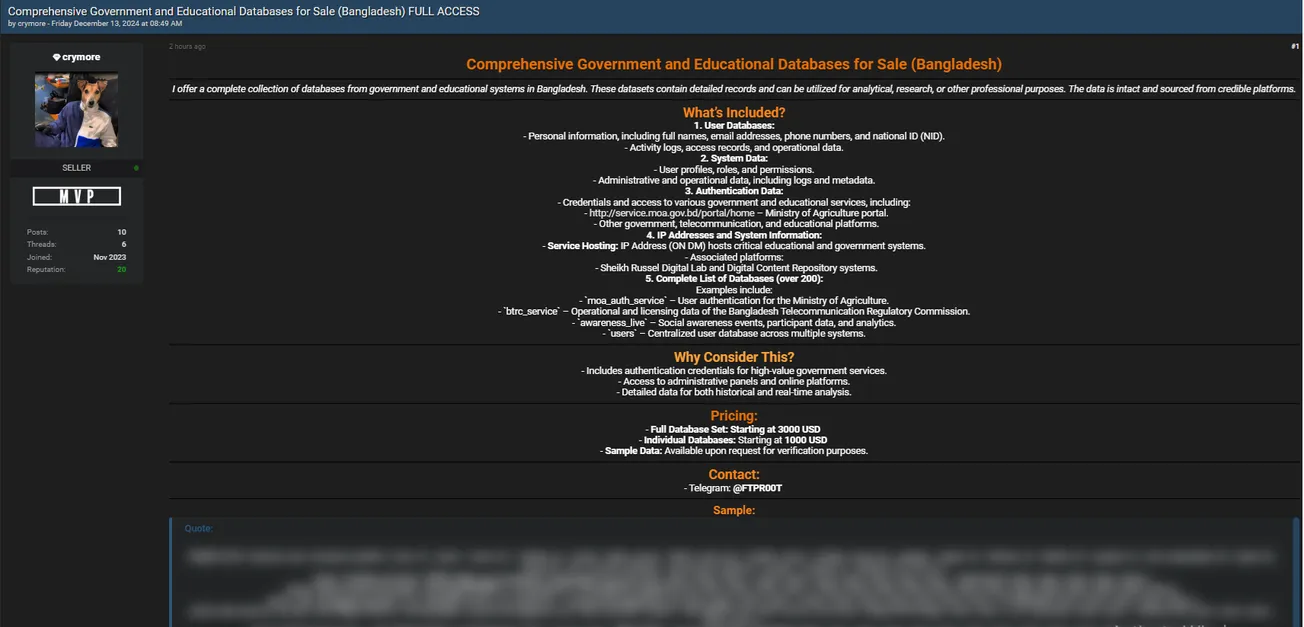Open crymore profile from sidebar username
The image size is (1304, 627).
(81, 58)
